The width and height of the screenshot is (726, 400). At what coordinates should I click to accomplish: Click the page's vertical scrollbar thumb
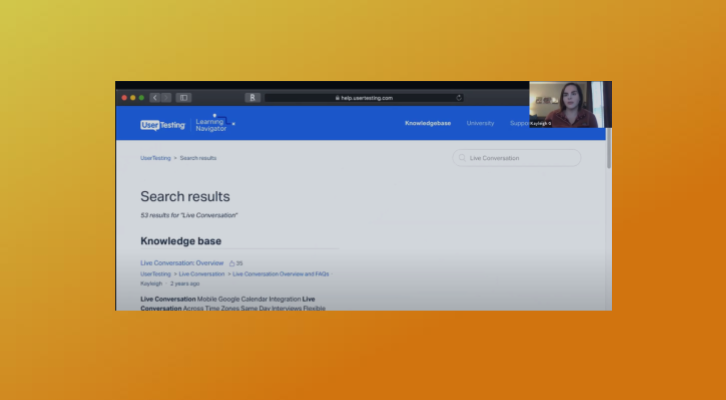click(x=608, y=148)
